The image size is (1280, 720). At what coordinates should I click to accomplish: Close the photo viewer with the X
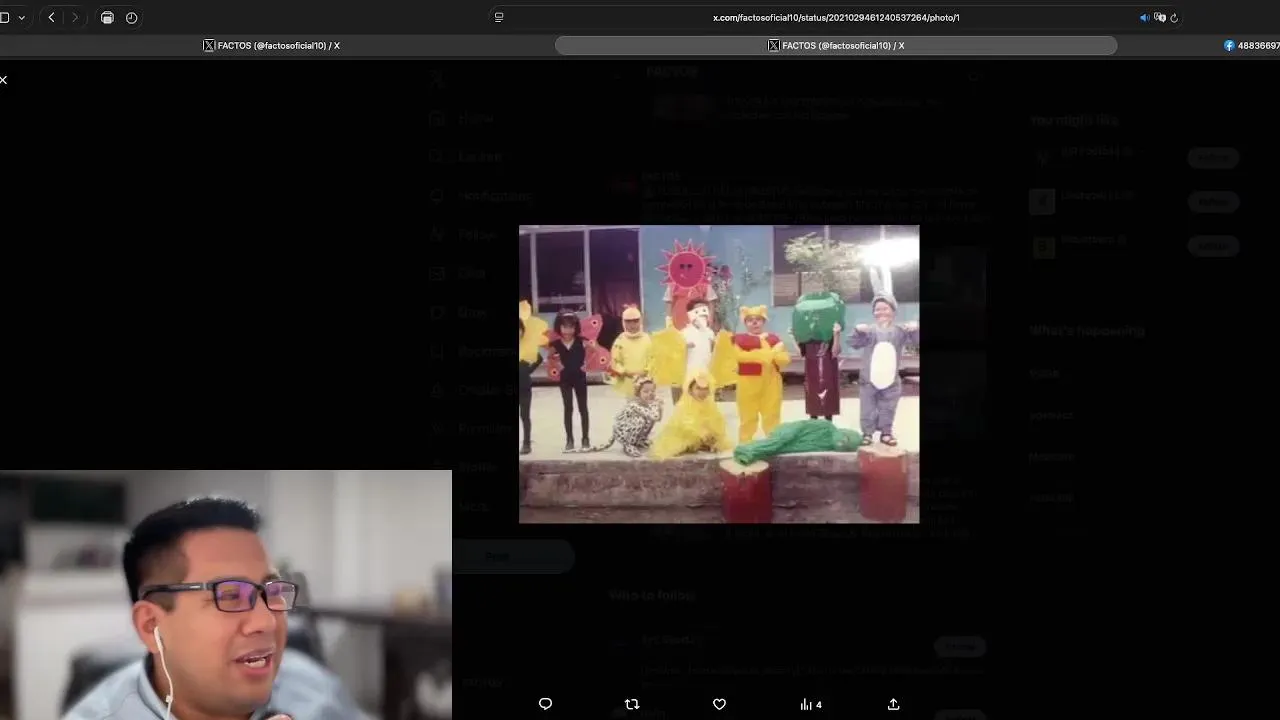pos(4,80)
